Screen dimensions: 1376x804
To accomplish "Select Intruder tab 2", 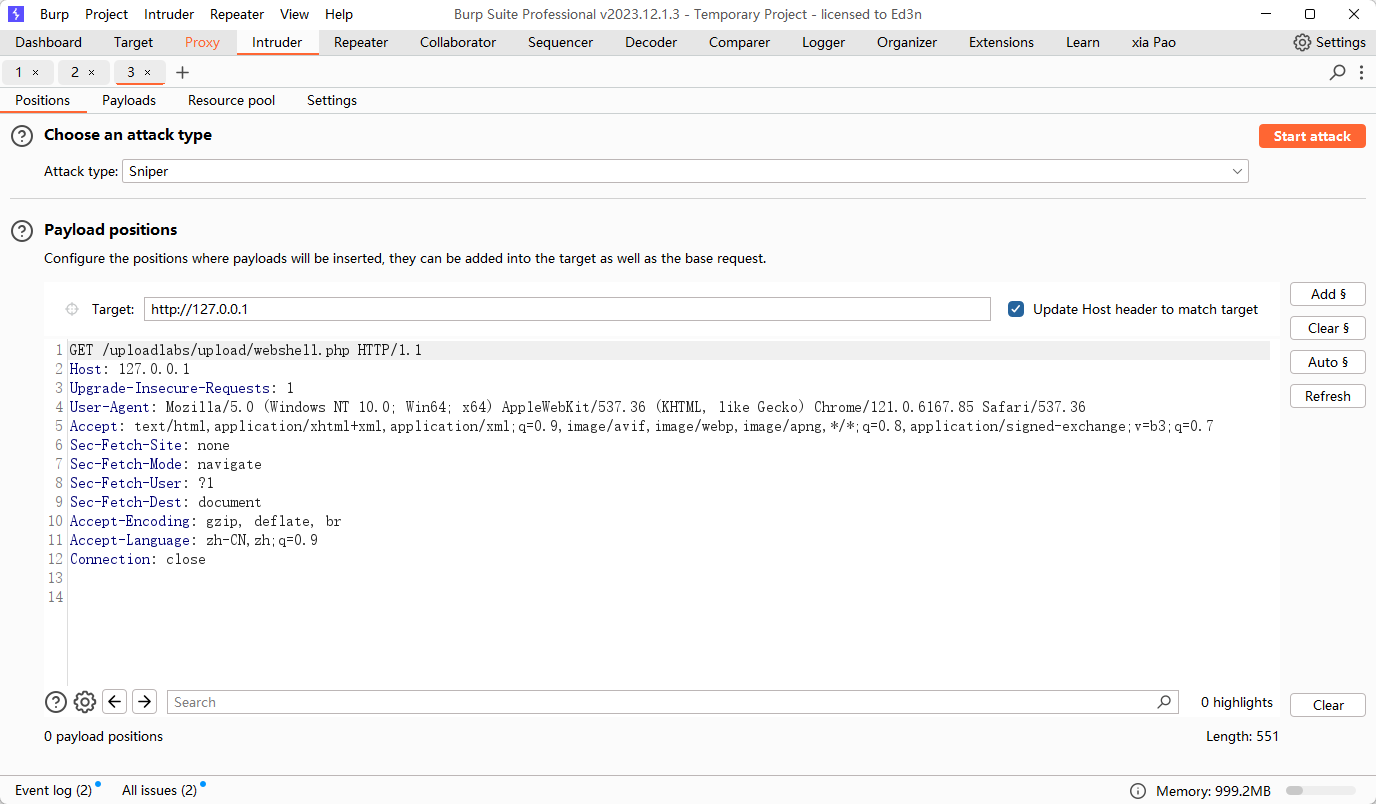I will 74,72.
